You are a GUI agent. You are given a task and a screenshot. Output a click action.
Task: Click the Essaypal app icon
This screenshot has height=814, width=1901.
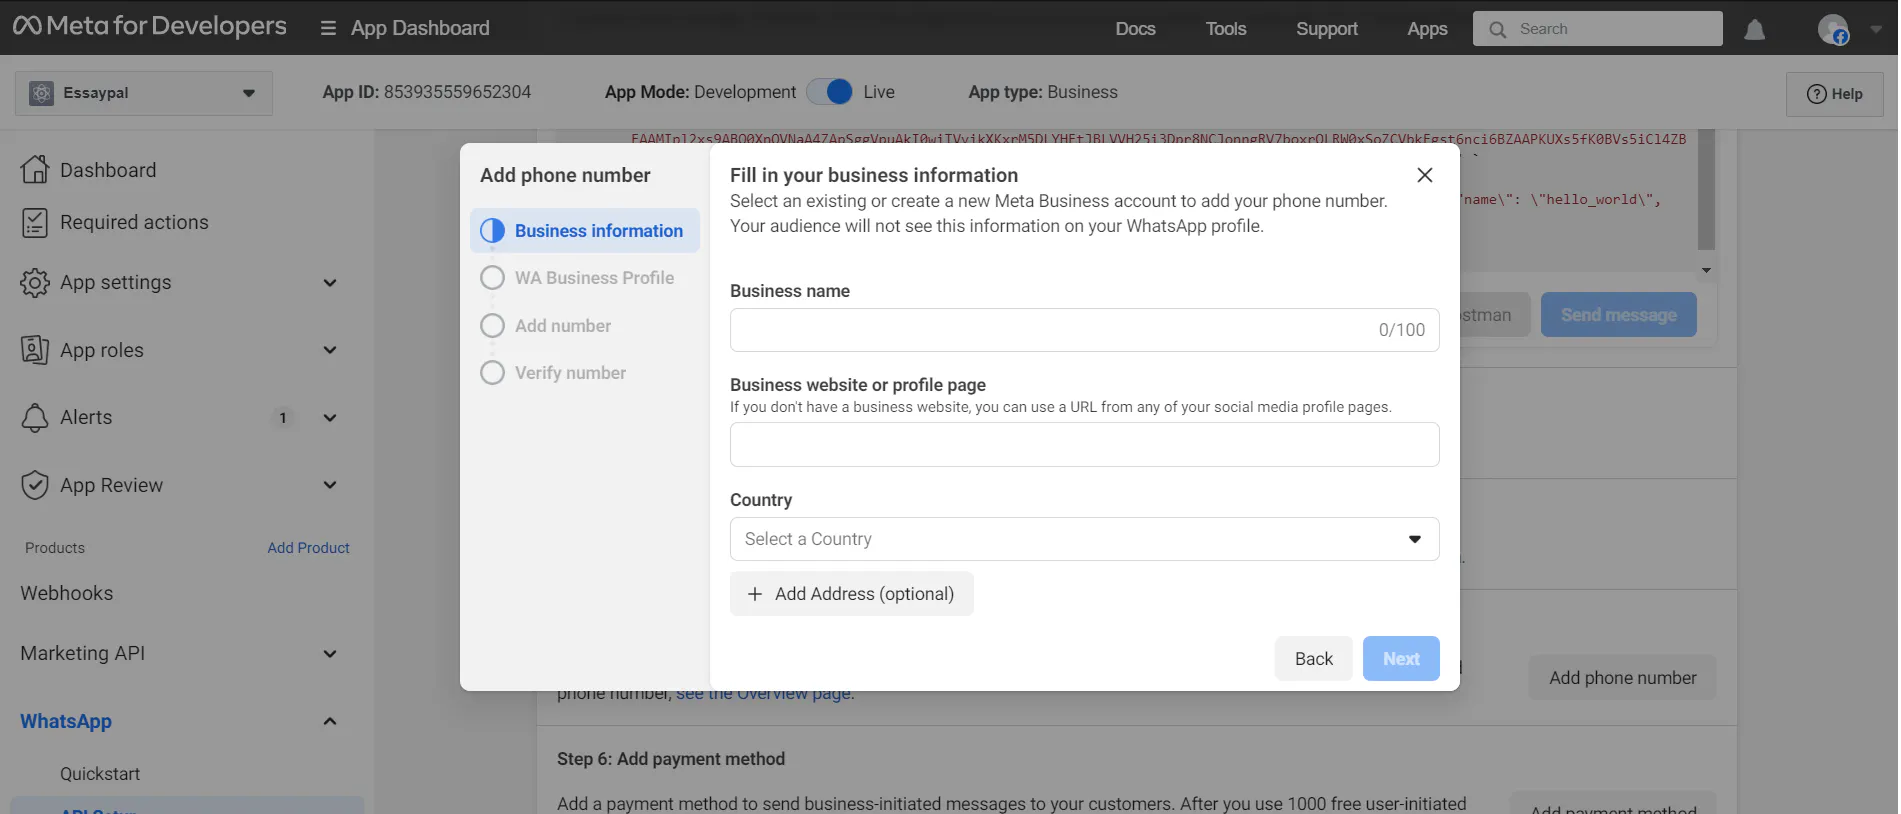(x=41, y=93)
